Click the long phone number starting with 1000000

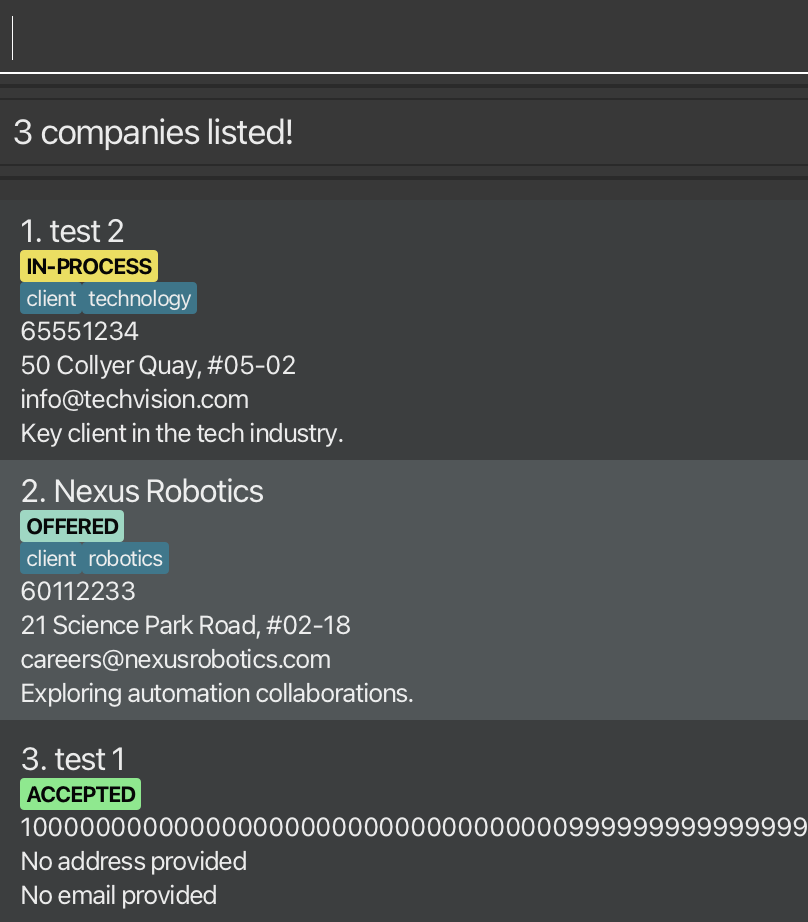tap(414, 828)
